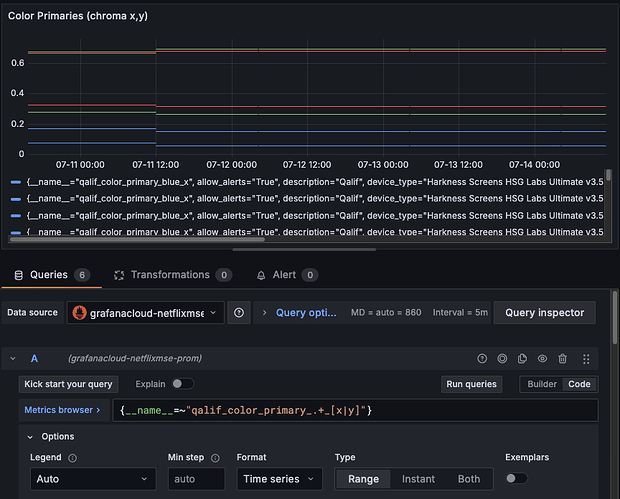The height and width of the screenshot is (499, 620).
Task: Click Run queries button
Action: click(x=471, y=384)
